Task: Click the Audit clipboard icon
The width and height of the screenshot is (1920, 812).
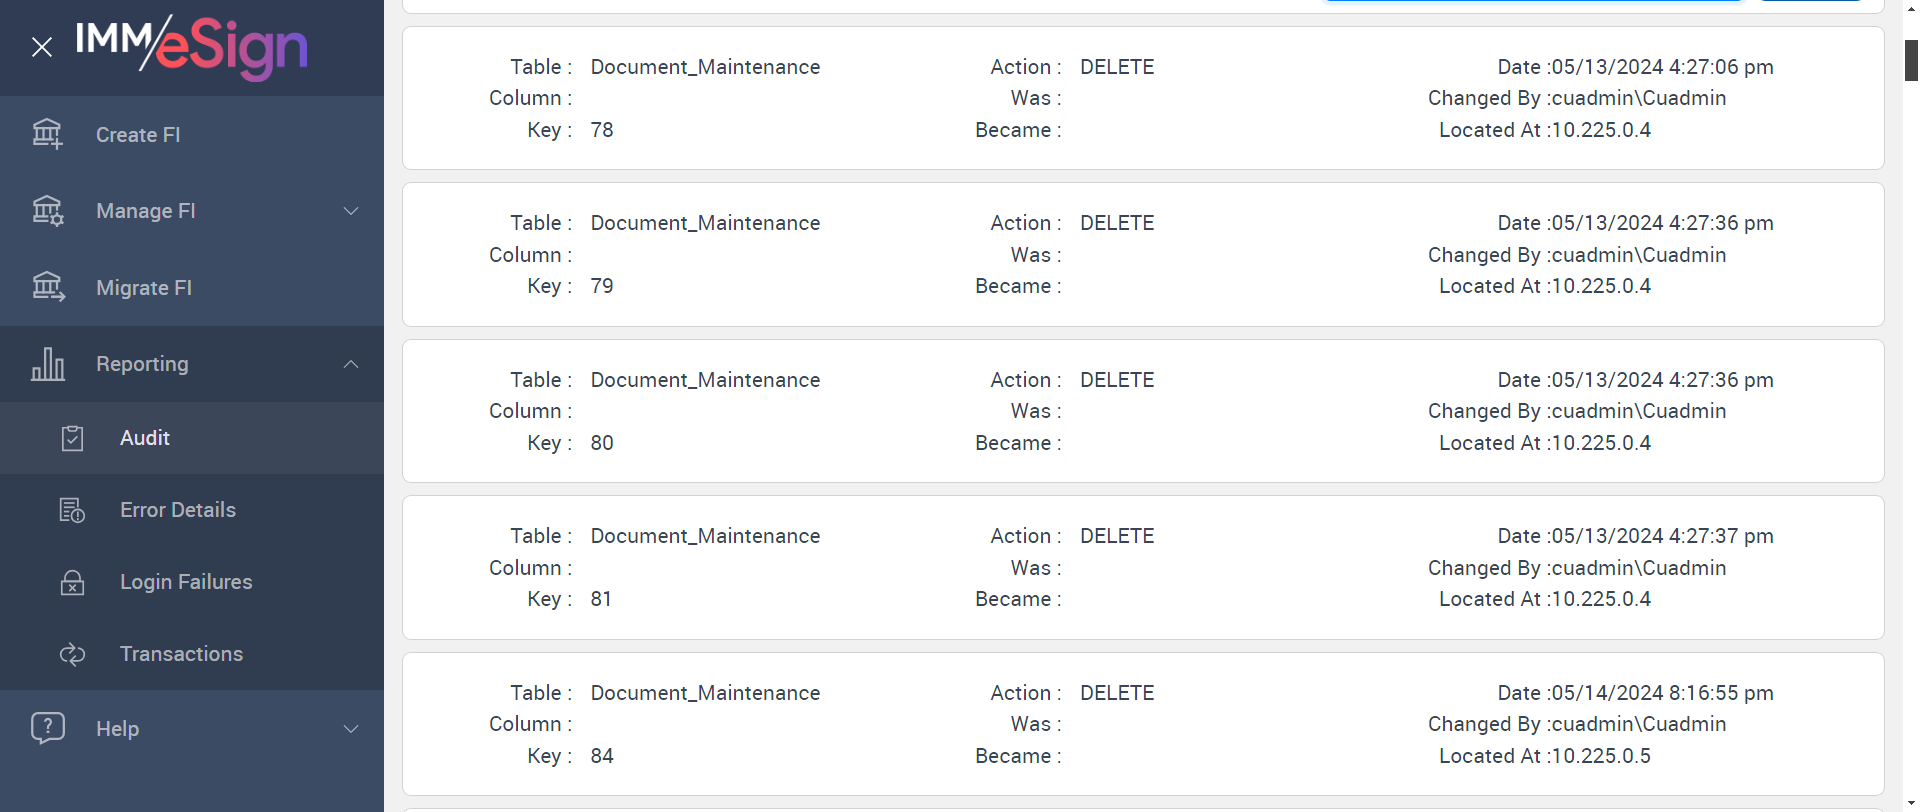Action: (72, 438)
